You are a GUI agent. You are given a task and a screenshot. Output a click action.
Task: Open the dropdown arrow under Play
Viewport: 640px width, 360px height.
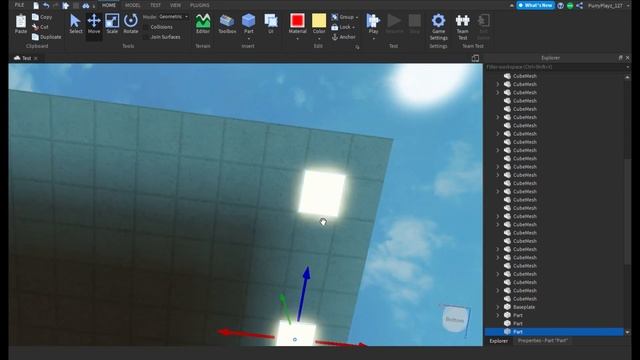click(x=373, y=39)
